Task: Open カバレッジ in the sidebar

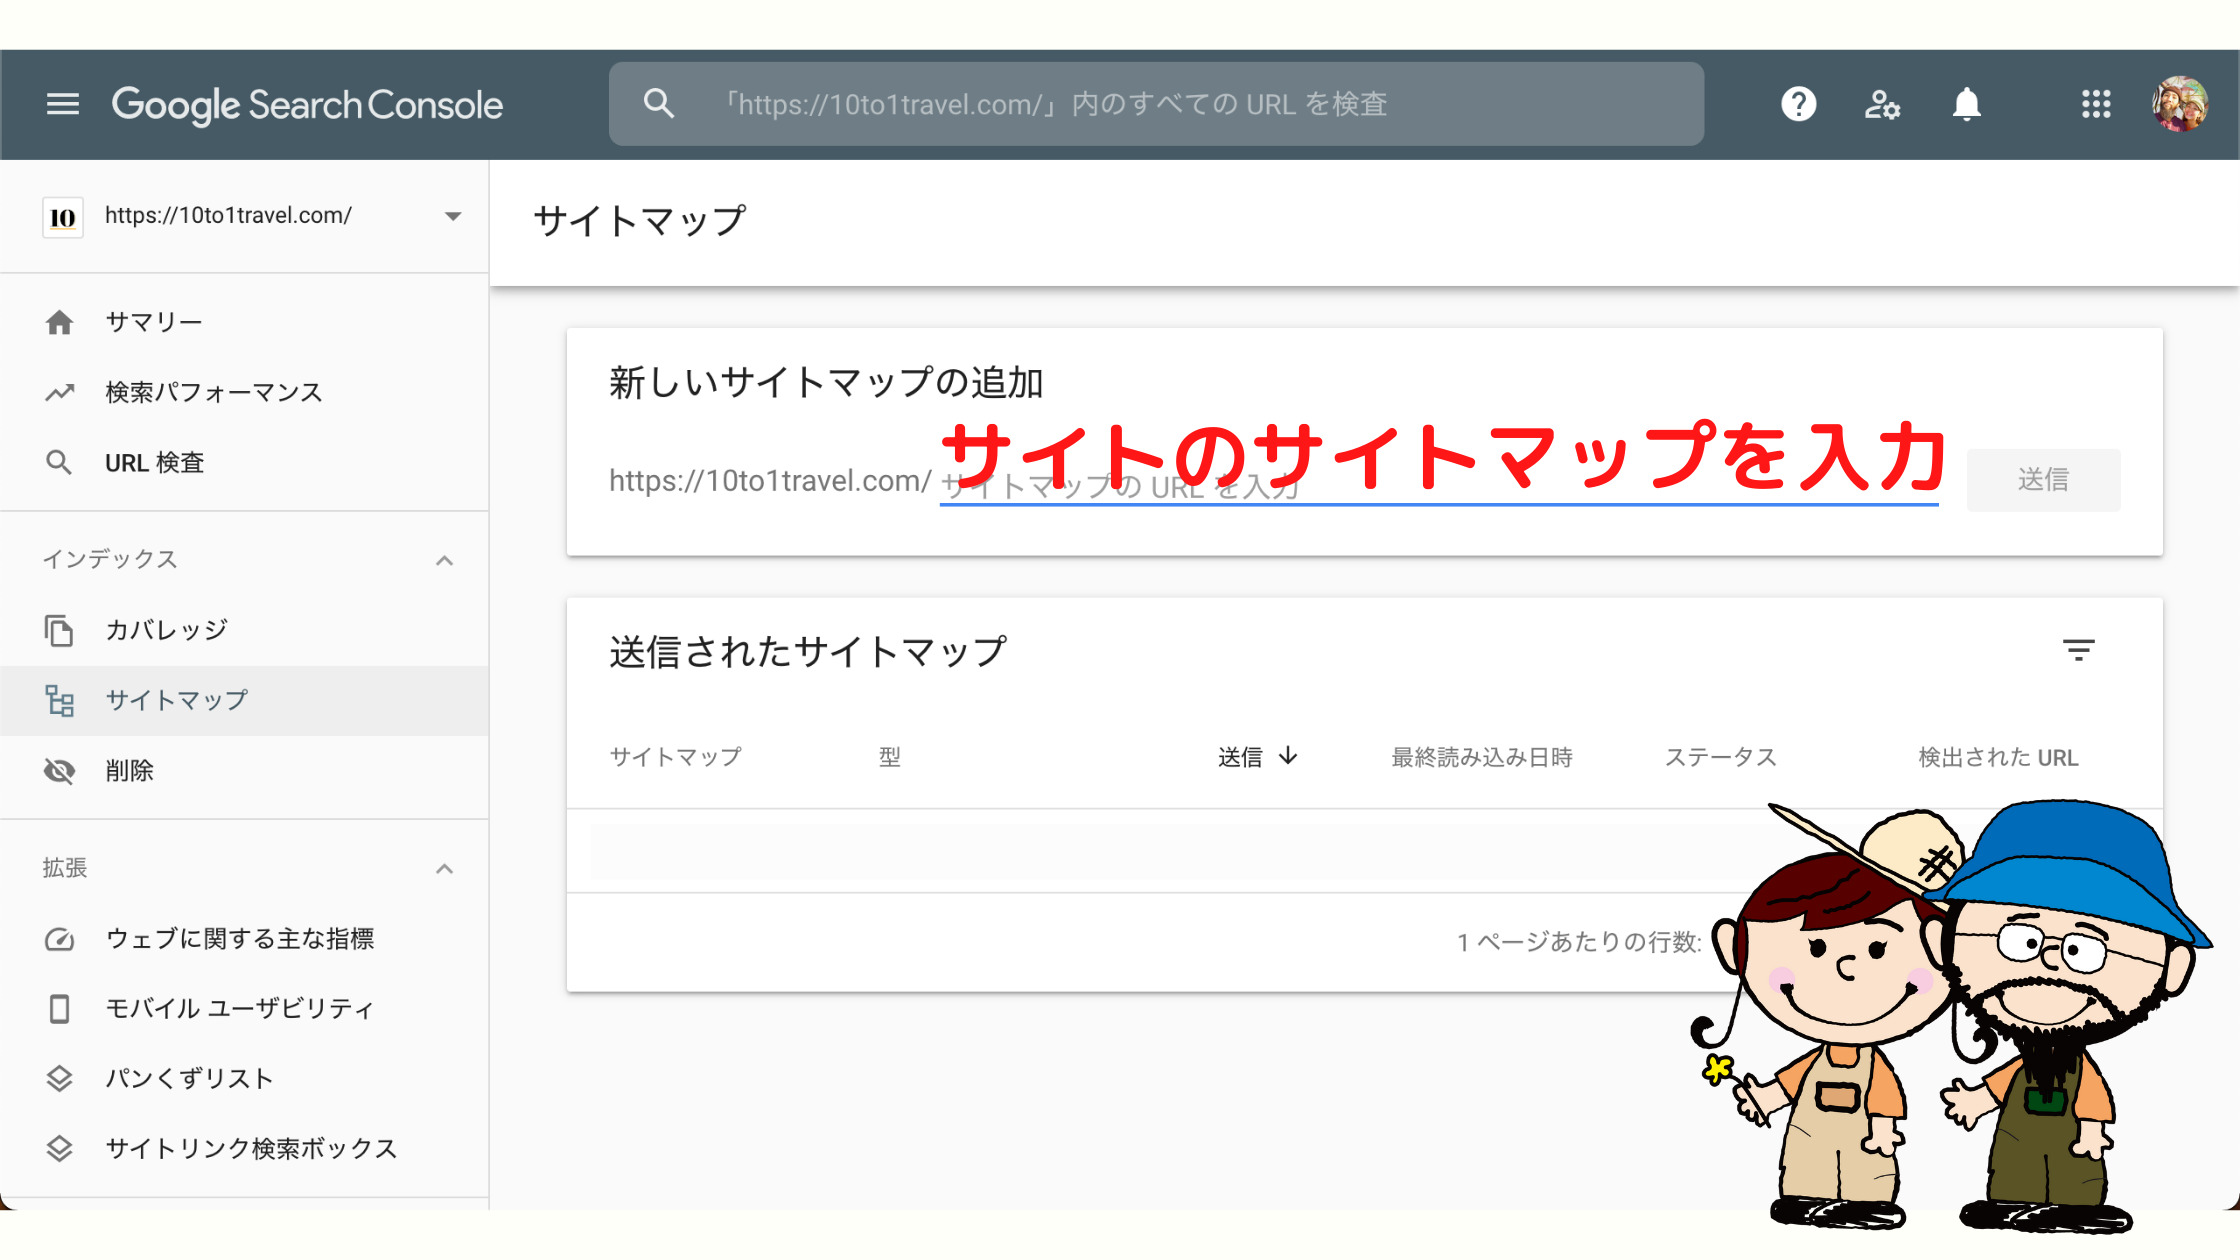Action: 244,630
